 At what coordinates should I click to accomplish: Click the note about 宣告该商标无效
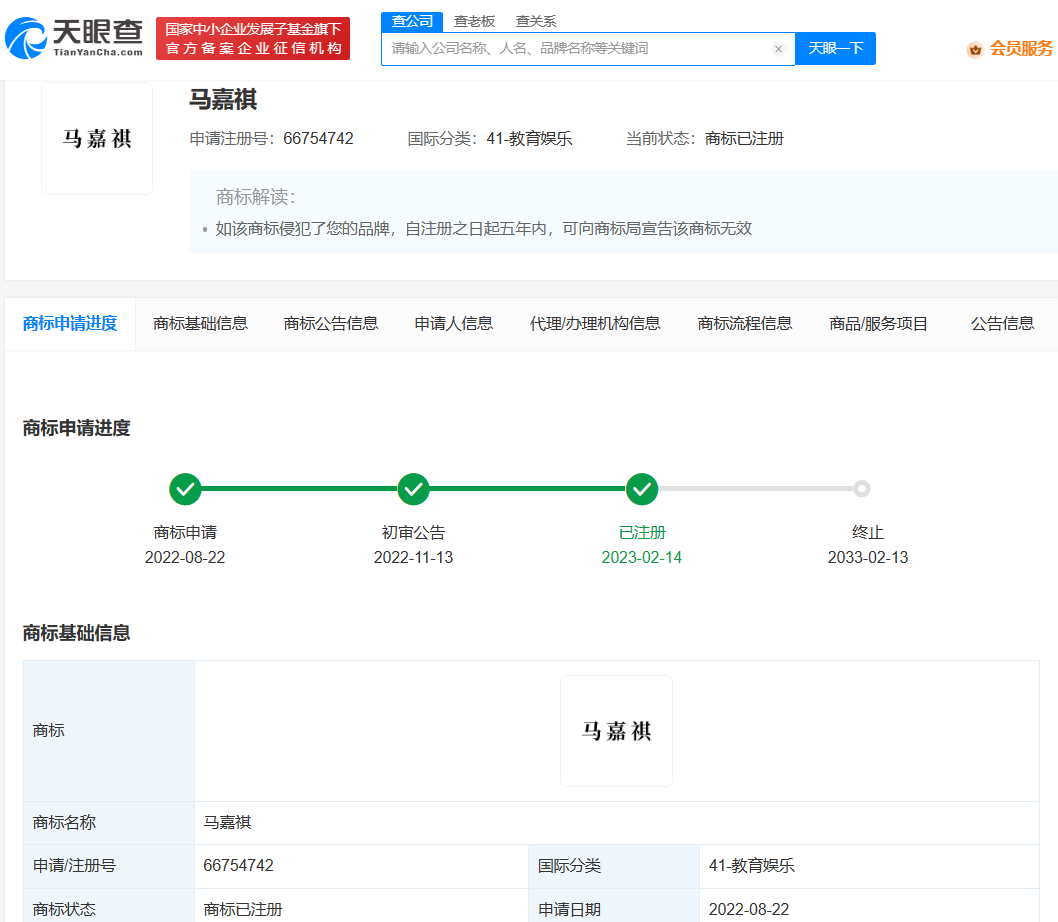[484, 229]
